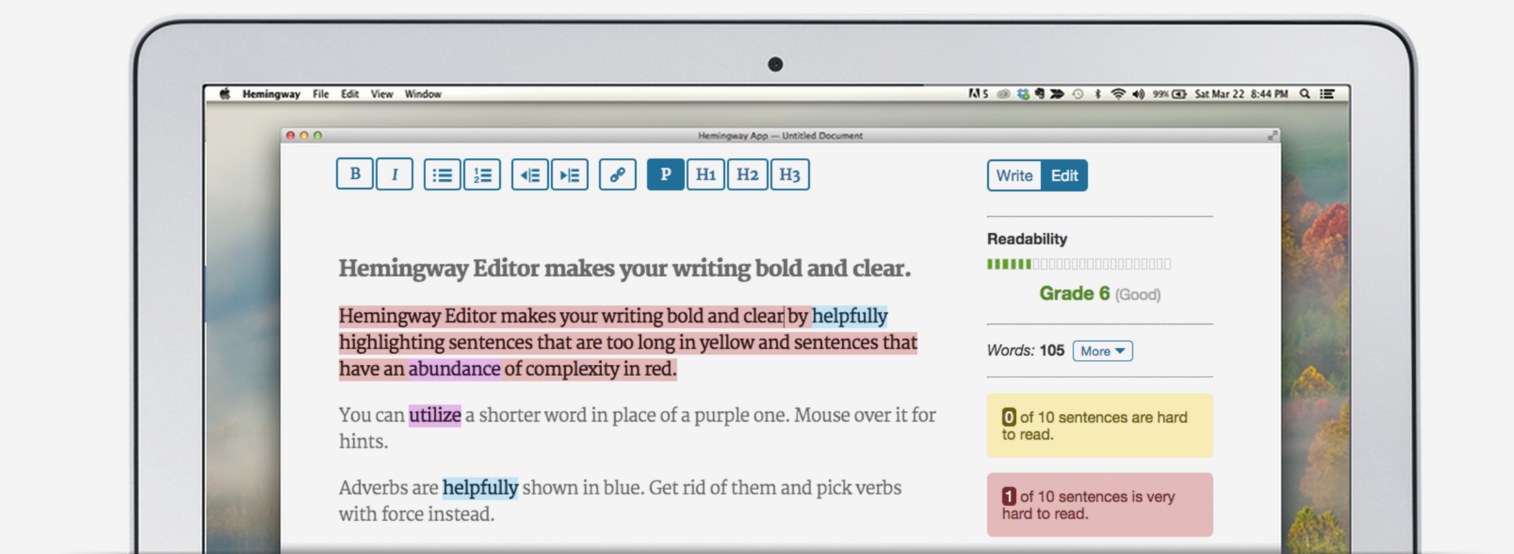Apply Heading 3 style with H3
The width and height of the screenshot is (1514, 554).
point(790,175)
